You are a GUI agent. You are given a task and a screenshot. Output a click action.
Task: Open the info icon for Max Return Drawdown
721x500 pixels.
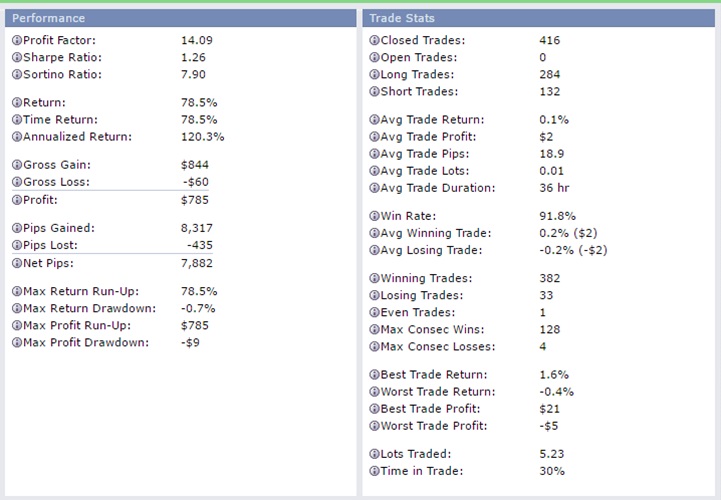[x=16, y=309]
